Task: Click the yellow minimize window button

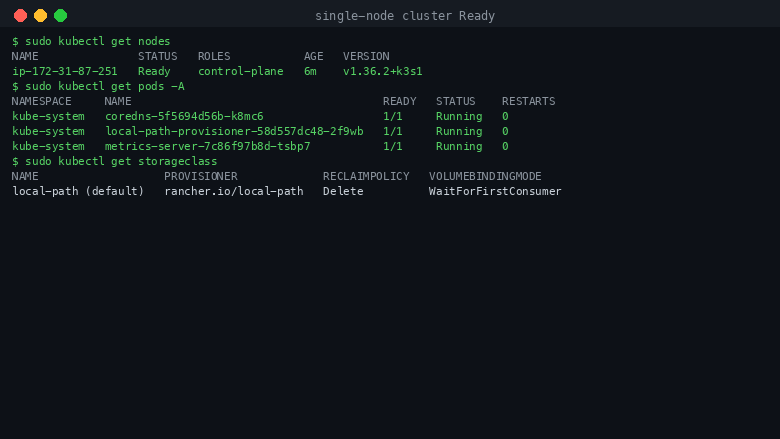Action: pyautogui.click(x=40, y=16)
